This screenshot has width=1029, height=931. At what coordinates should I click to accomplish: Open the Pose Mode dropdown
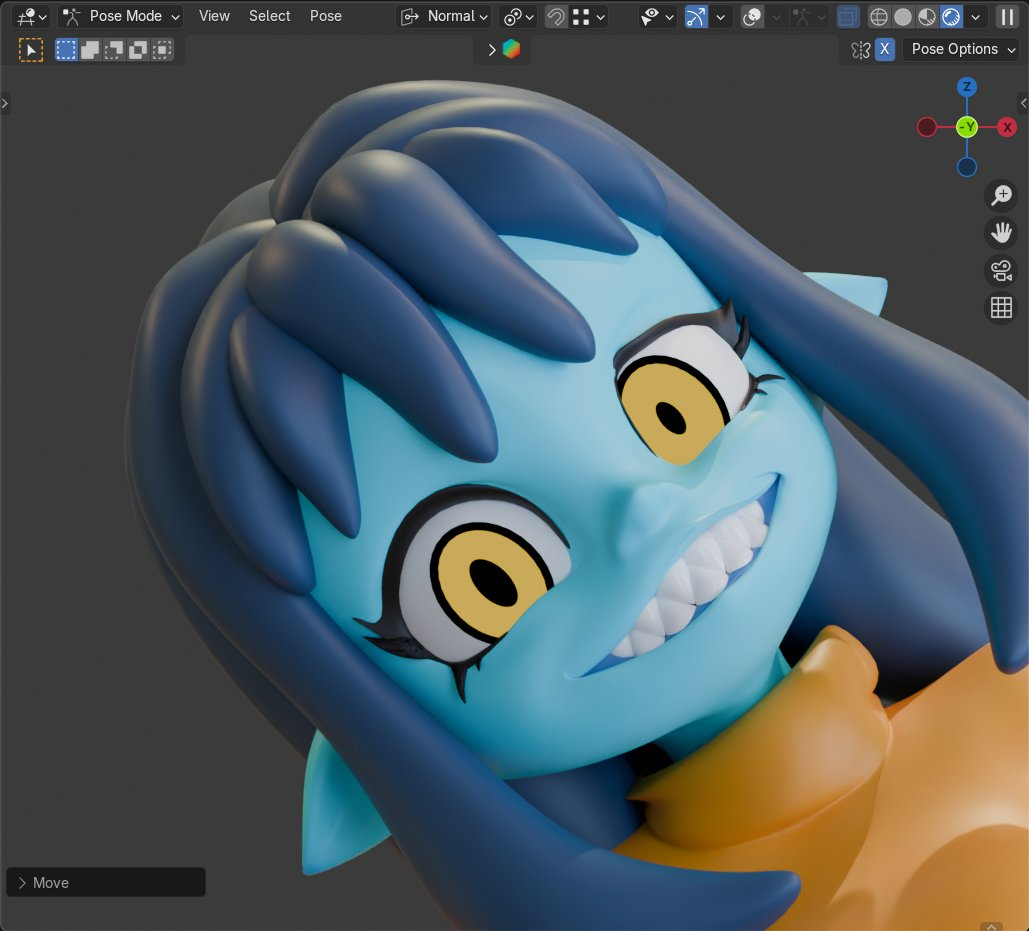pos(121,17)
